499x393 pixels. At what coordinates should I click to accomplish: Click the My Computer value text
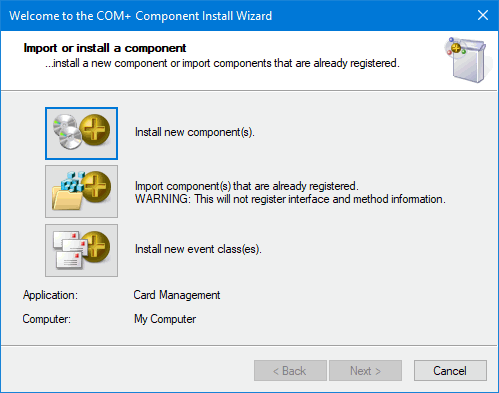click(x=165, y=319)
